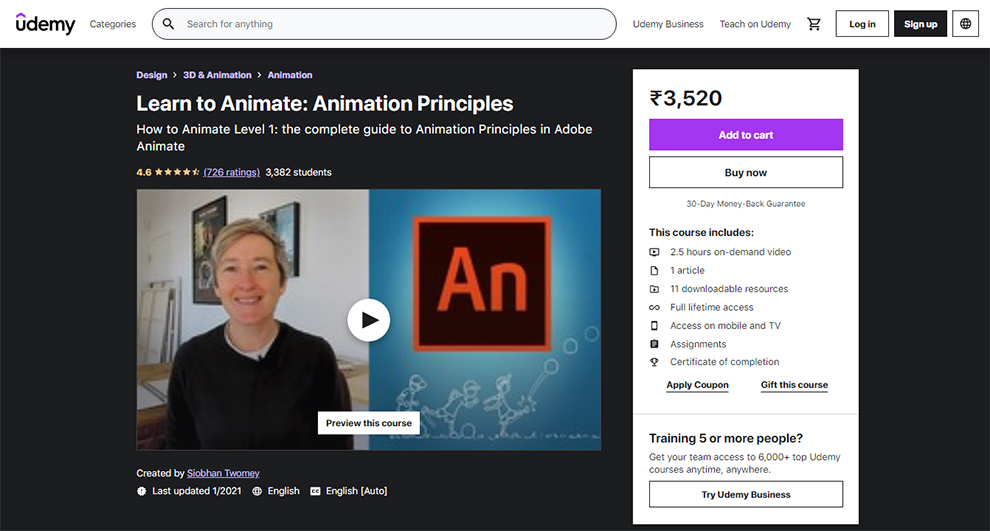The image size is (990, 531).
Task: Click the globe icon beside English
Action: click(257, 491)
